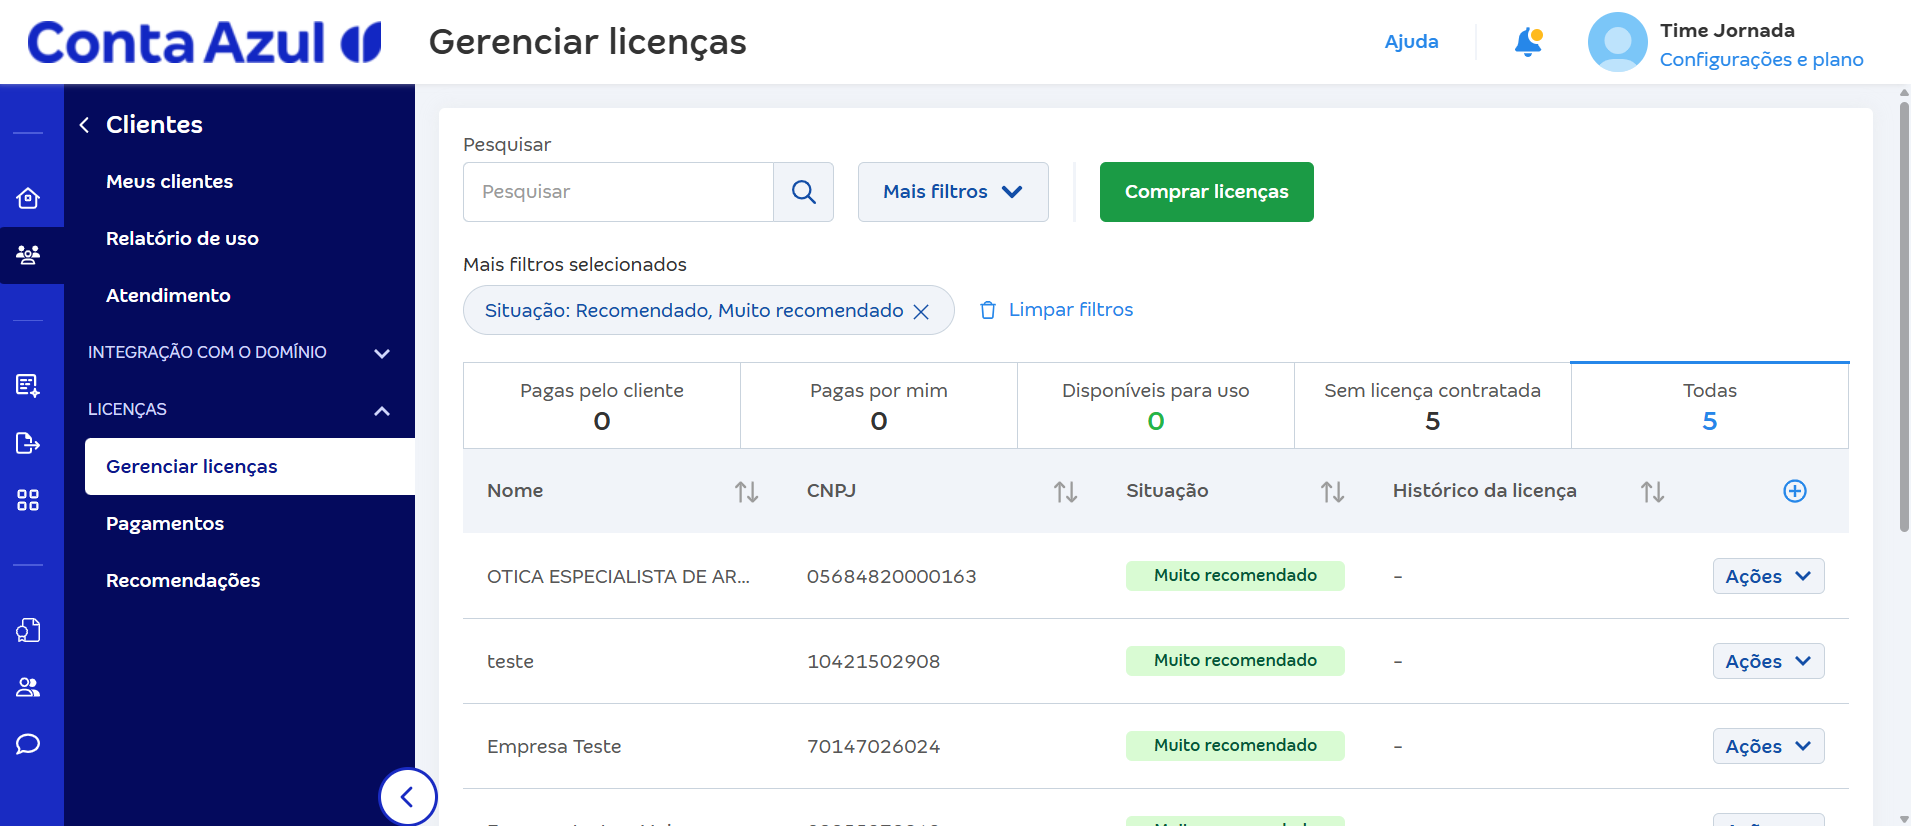Click the add column plus icon
This screenshot has width=1911, height=826.
[1795, 491]
